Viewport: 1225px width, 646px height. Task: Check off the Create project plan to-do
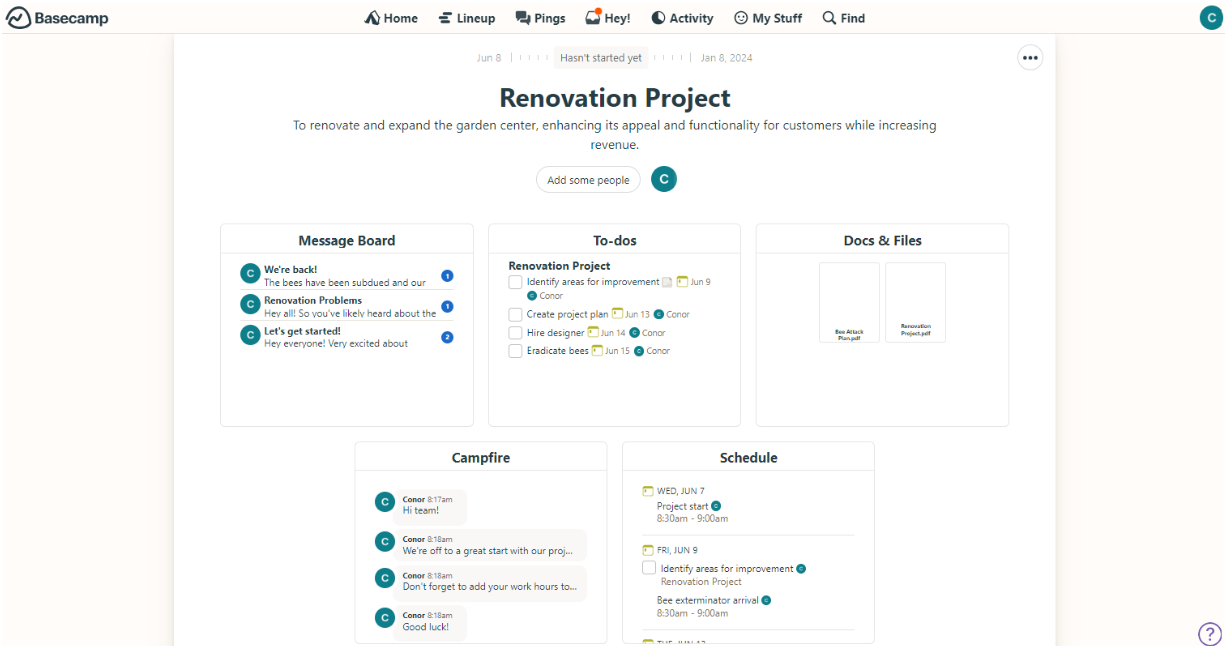(515, 315)
